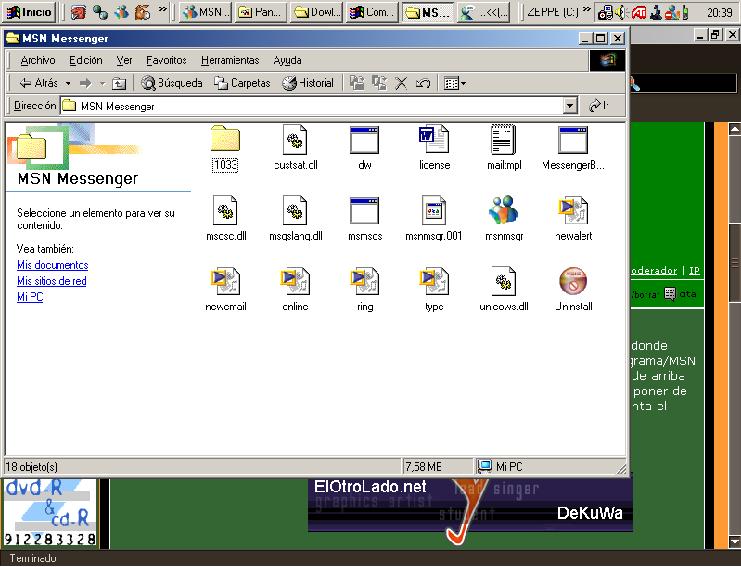Switch to the Pan... taskbar button

click(260, 12)
